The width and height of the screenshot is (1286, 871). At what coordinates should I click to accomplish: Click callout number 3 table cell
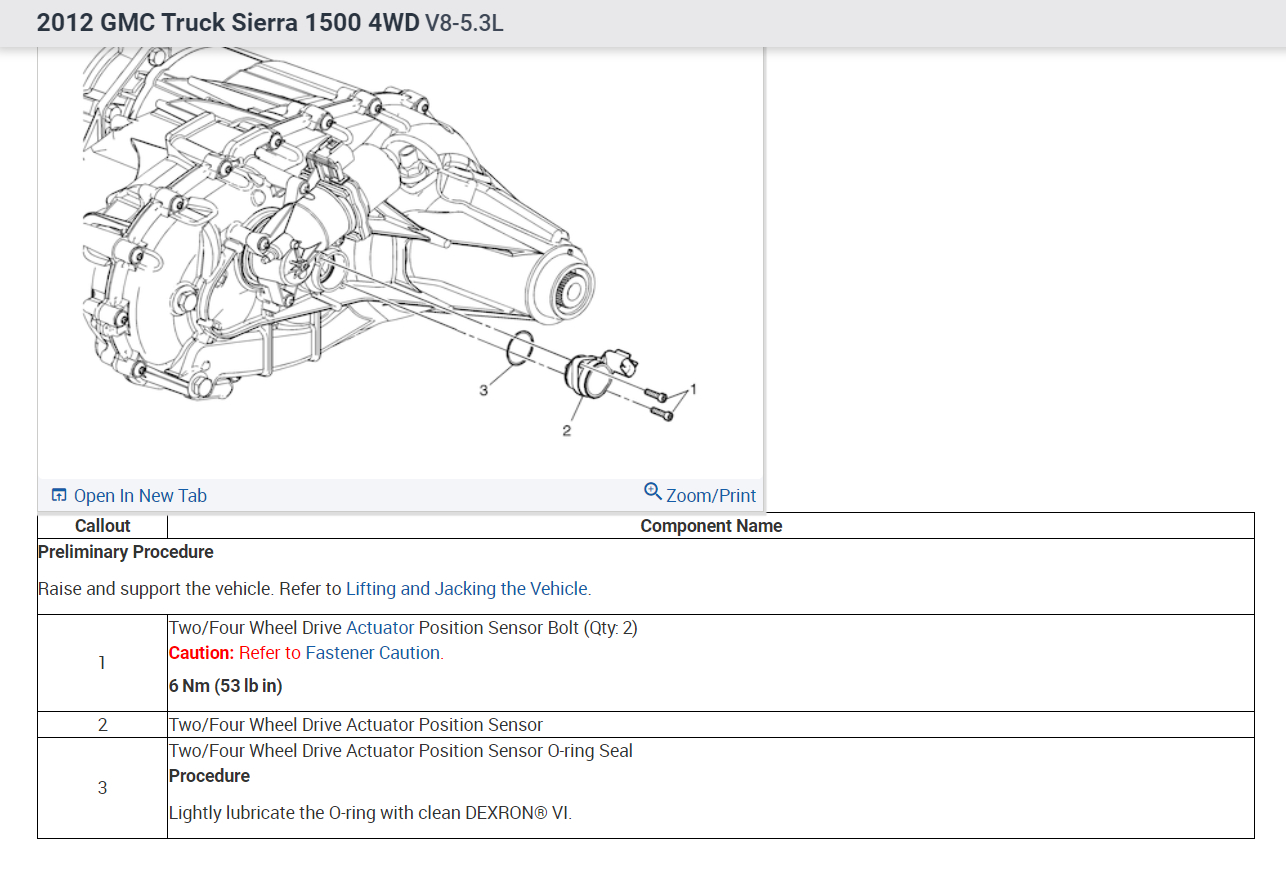103,788
